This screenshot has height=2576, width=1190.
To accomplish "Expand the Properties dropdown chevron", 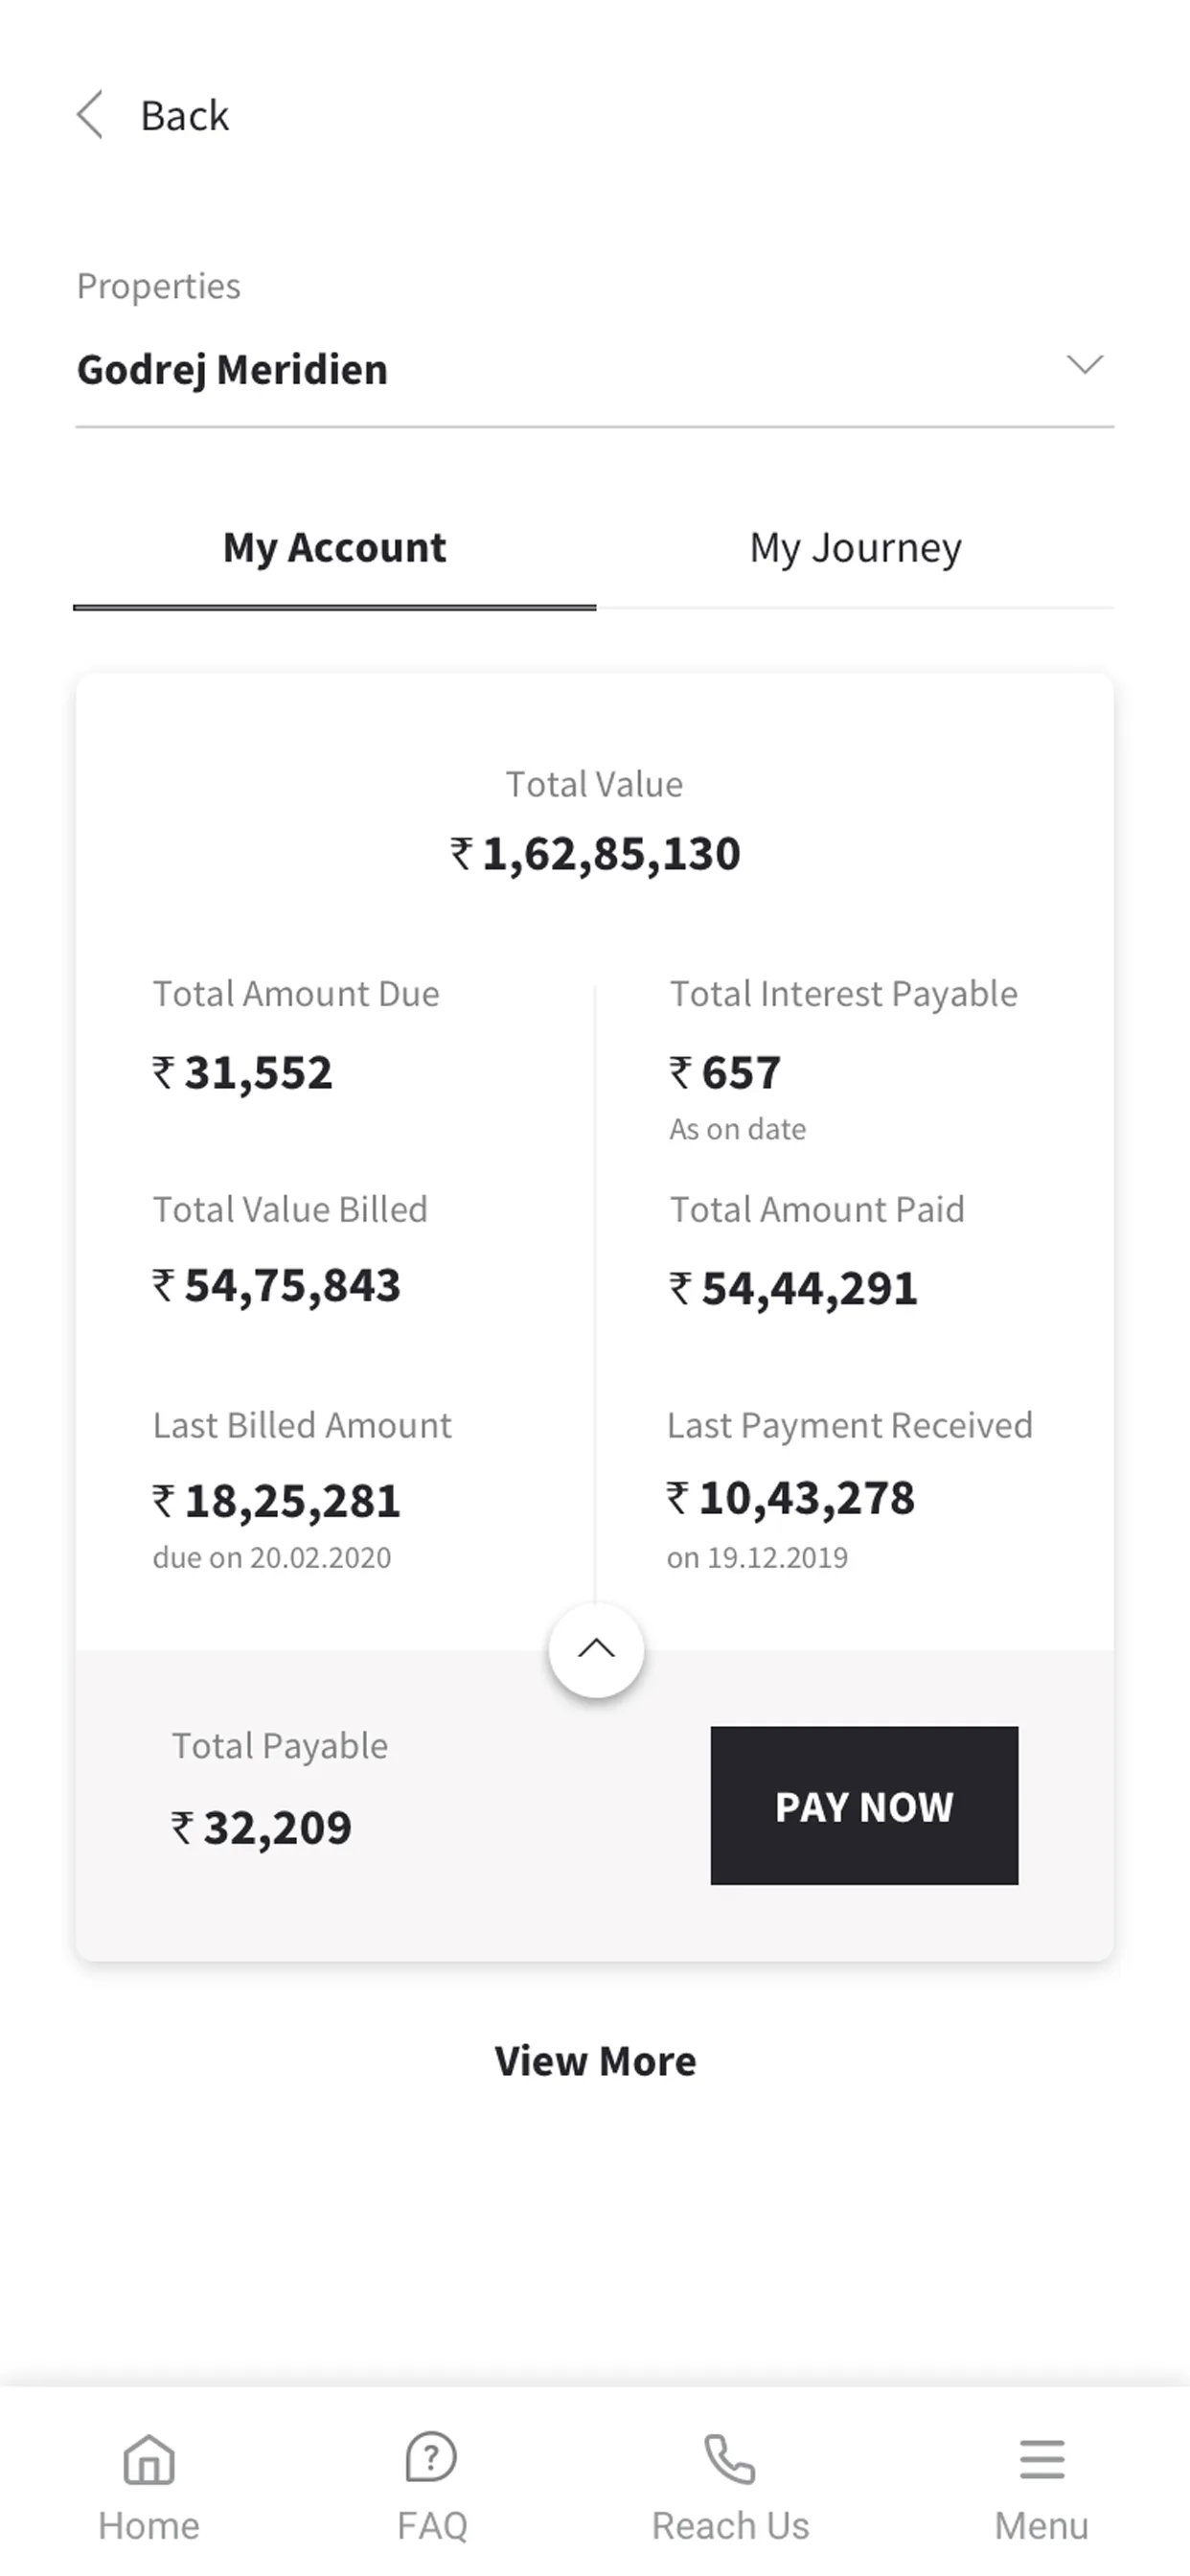I will pyautogui.click(x=1085, y=364).
